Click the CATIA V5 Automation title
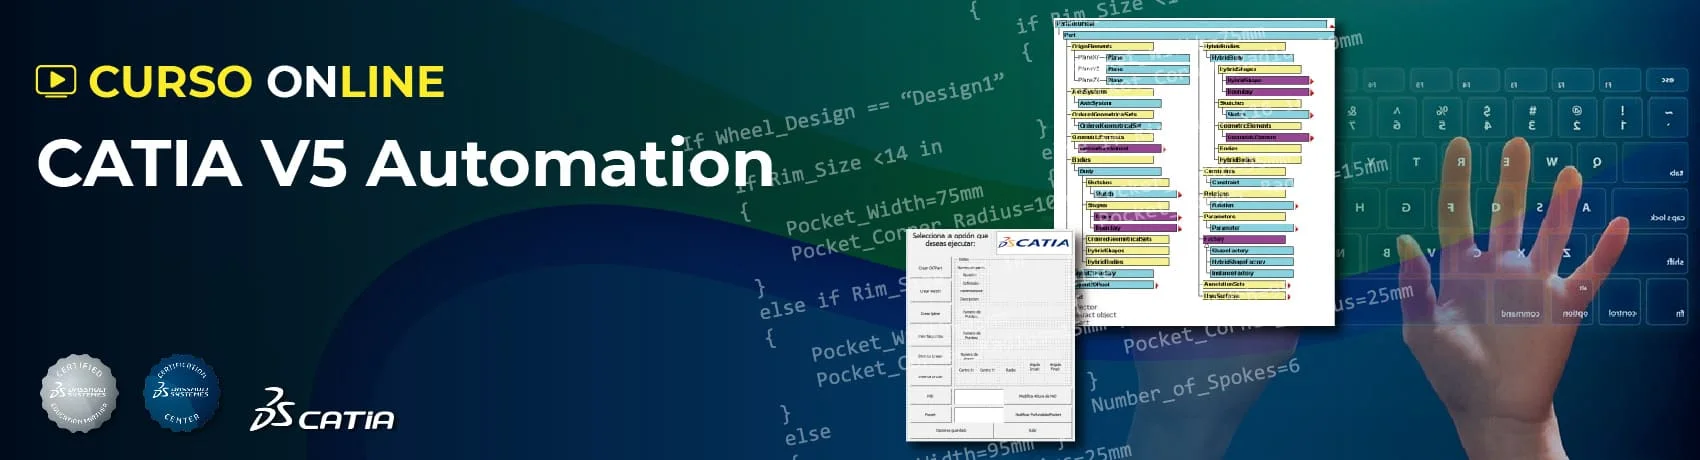This screenshot has height=460, width=1700. [405, 163]
